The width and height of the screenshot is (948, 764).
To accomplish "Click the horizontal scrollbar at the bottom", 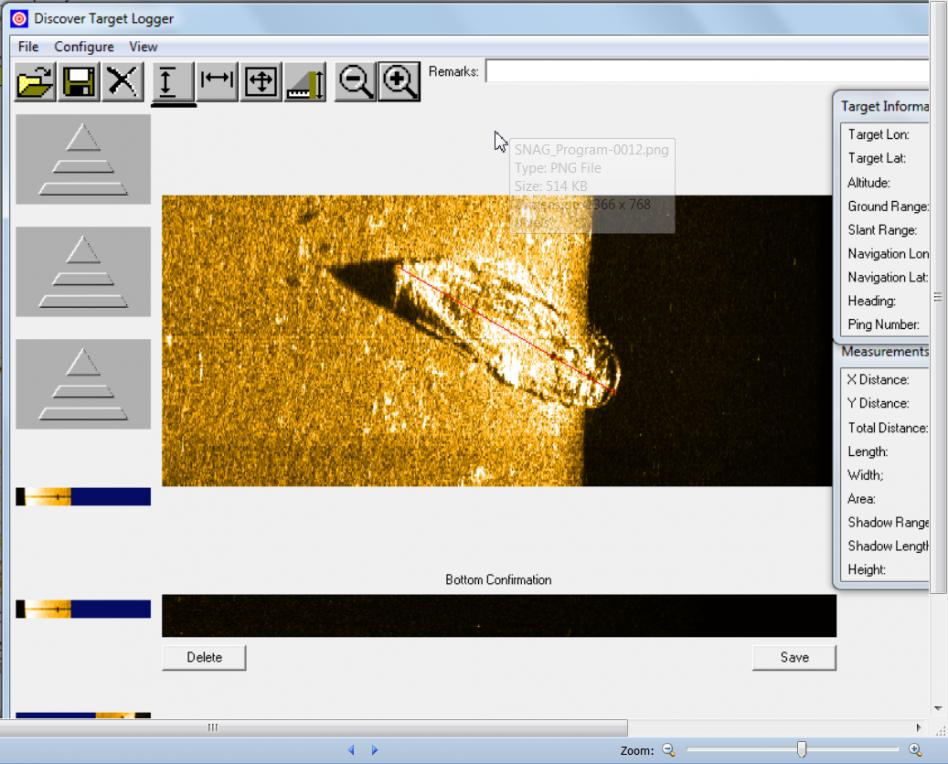I will tap(320, 727).
